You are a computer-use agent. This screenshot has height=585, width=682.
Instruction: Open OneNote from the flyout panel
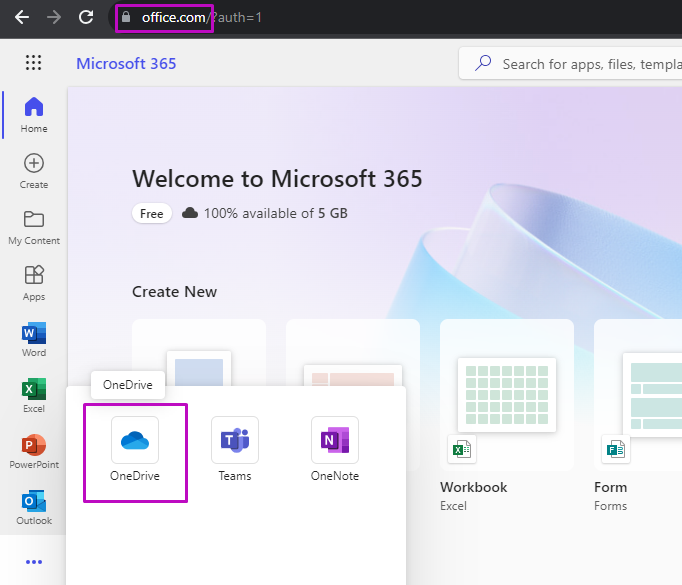pos(335,449)
